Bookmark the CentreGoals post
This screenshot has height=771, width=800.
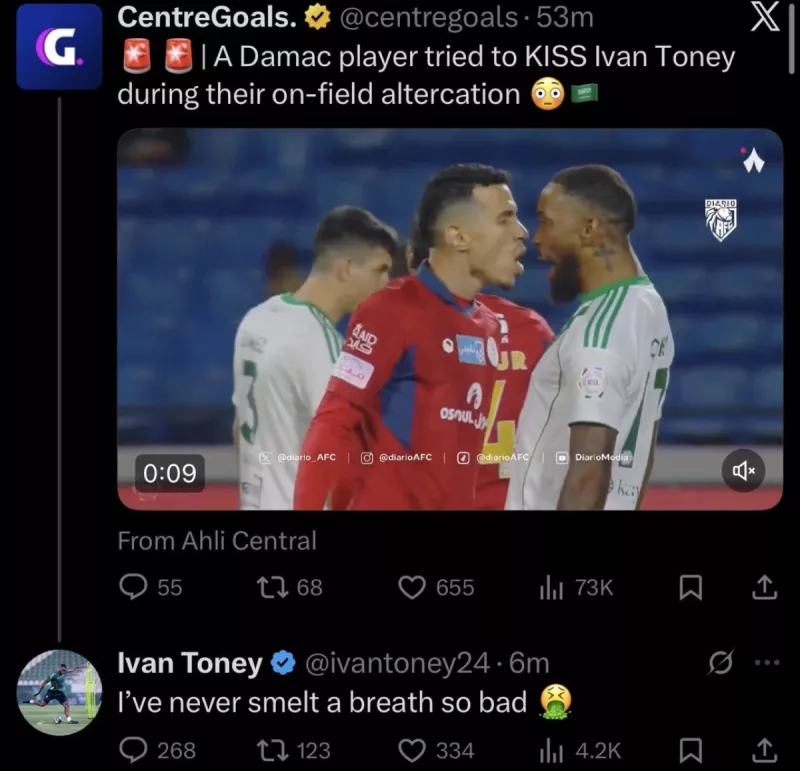690,588
